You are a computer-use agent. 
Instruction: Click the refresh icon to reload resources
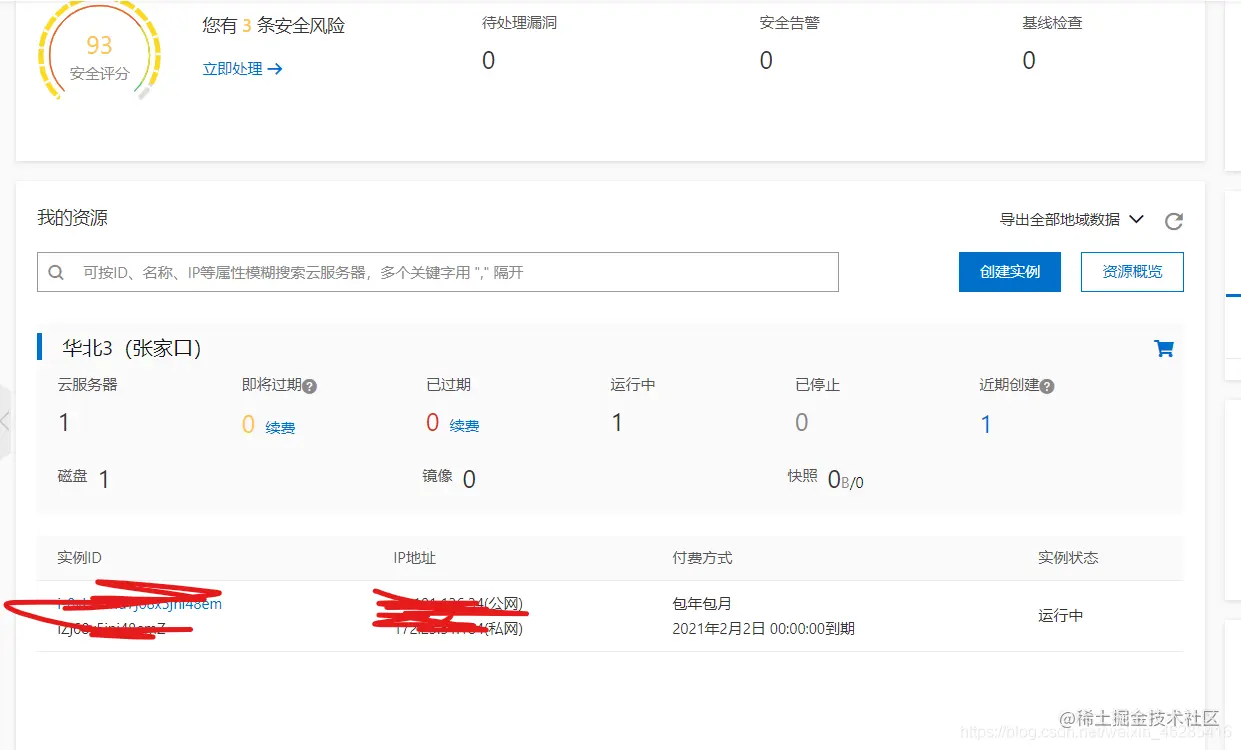click(x=1174, y=219)
